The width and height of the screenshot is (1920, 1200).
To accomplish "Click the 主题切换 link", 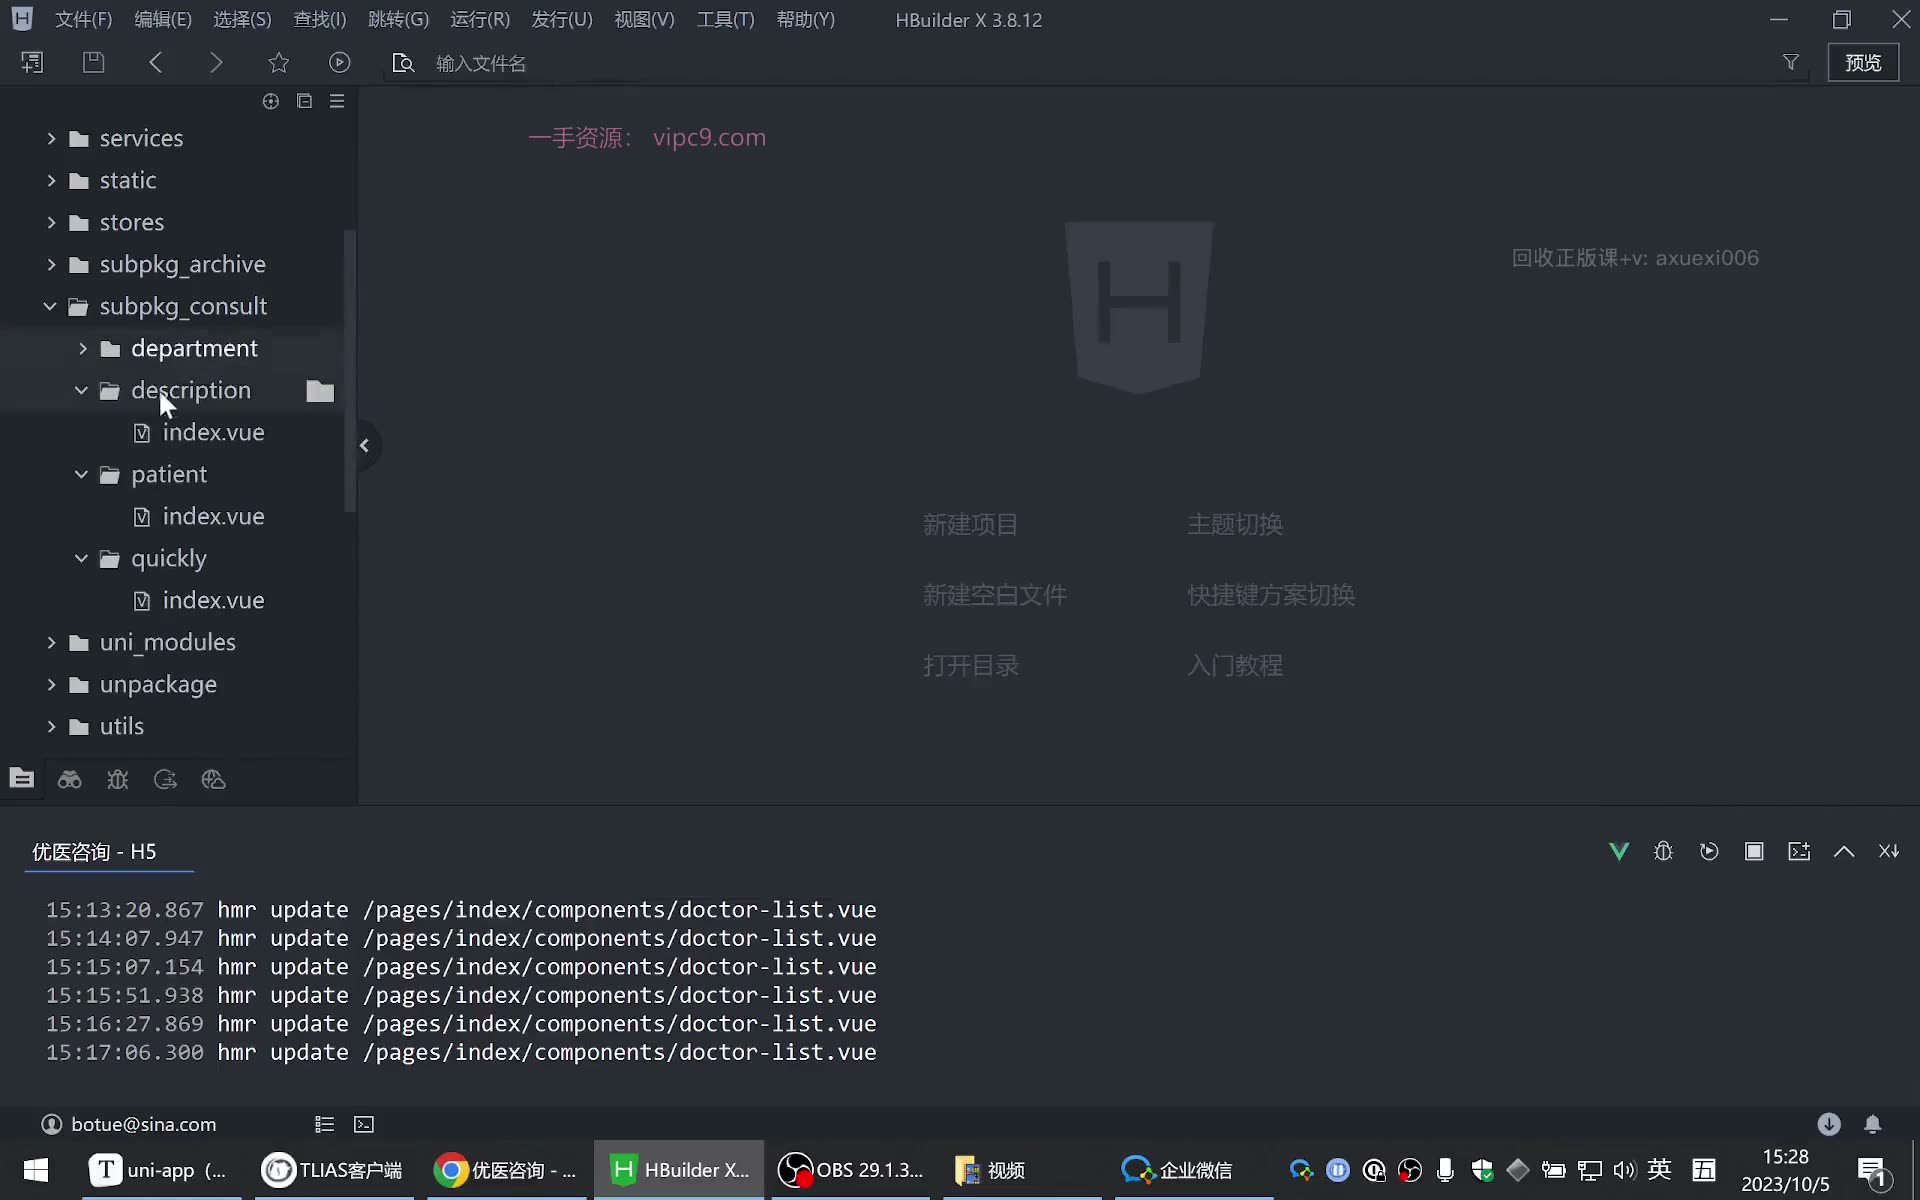I will click(x=1235, y=524).
